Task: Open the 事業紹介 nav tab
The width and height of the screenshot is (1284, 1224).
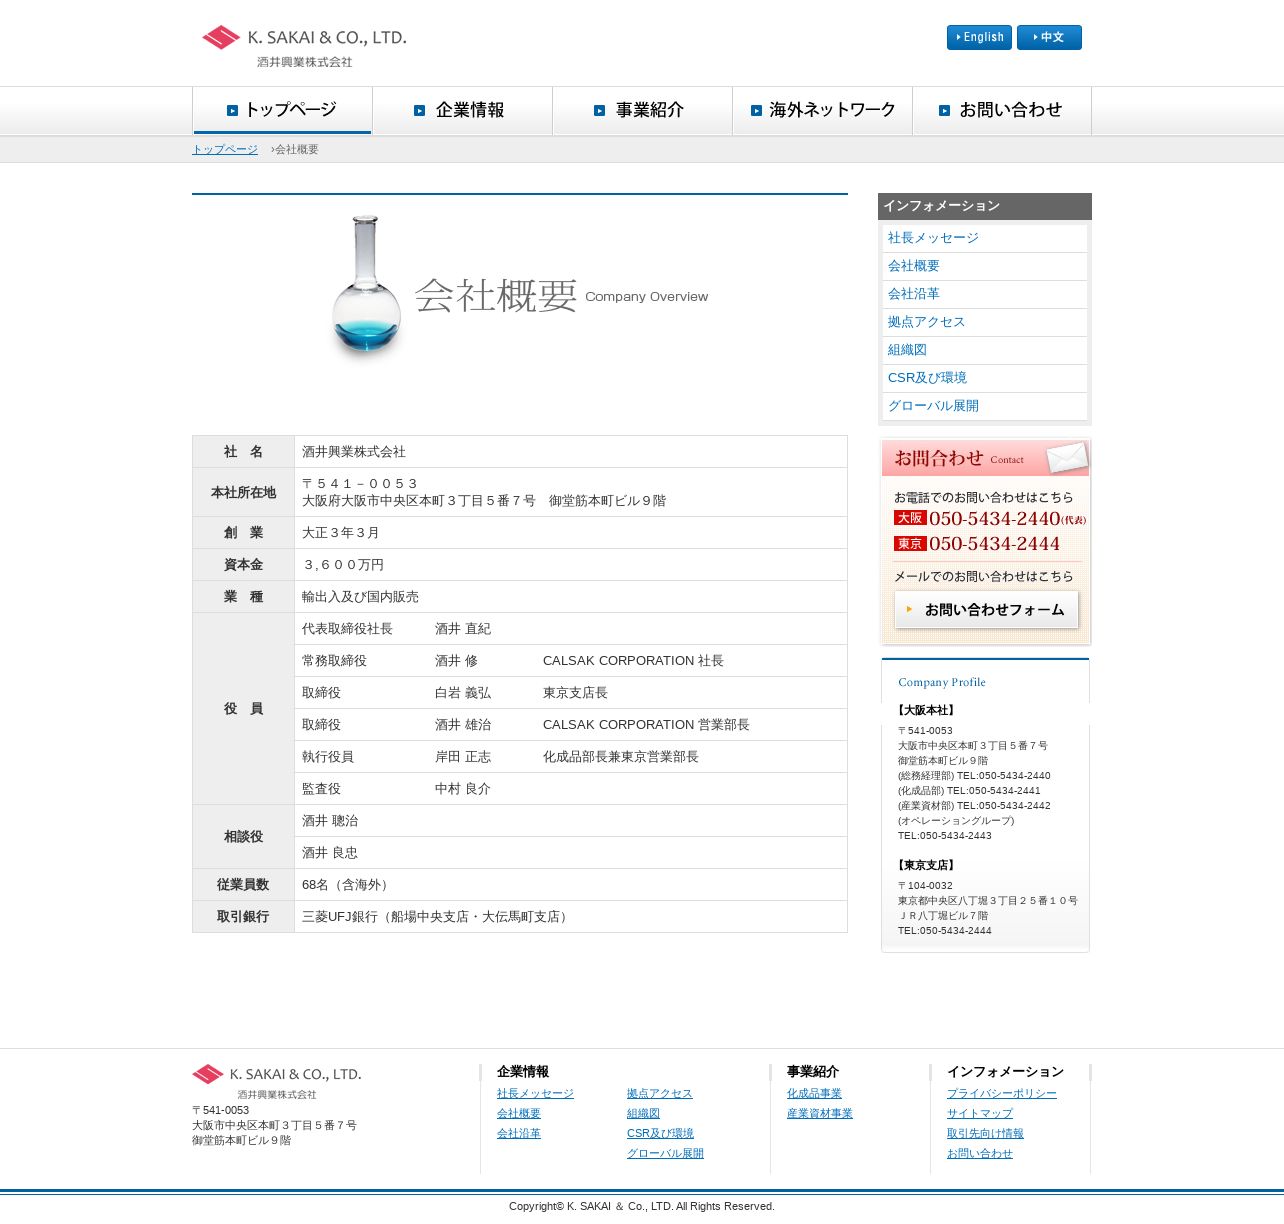Action: (x=642, y=110)
